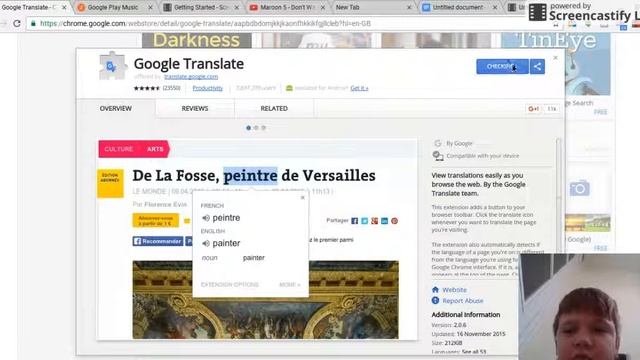The width and height of the screenshot is (640, 360).
Task: Switch to the Google Play Music tab
Action: click(x=114, y=7)
